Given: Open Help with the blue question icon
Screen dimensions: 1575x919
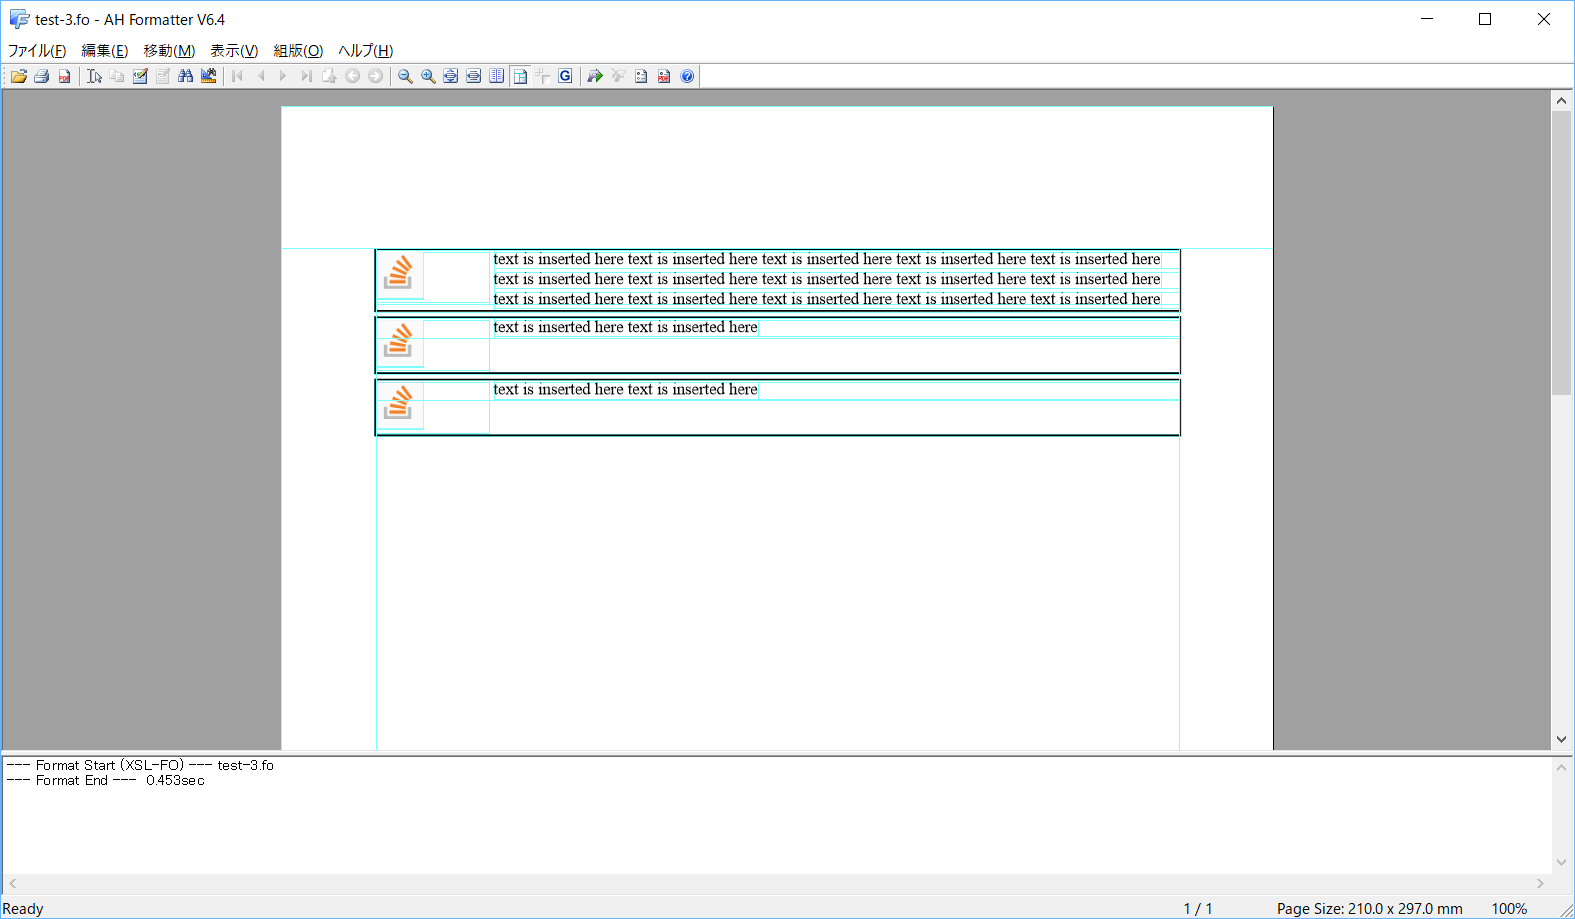Looking at the screenshot, I should coord(687,76).
